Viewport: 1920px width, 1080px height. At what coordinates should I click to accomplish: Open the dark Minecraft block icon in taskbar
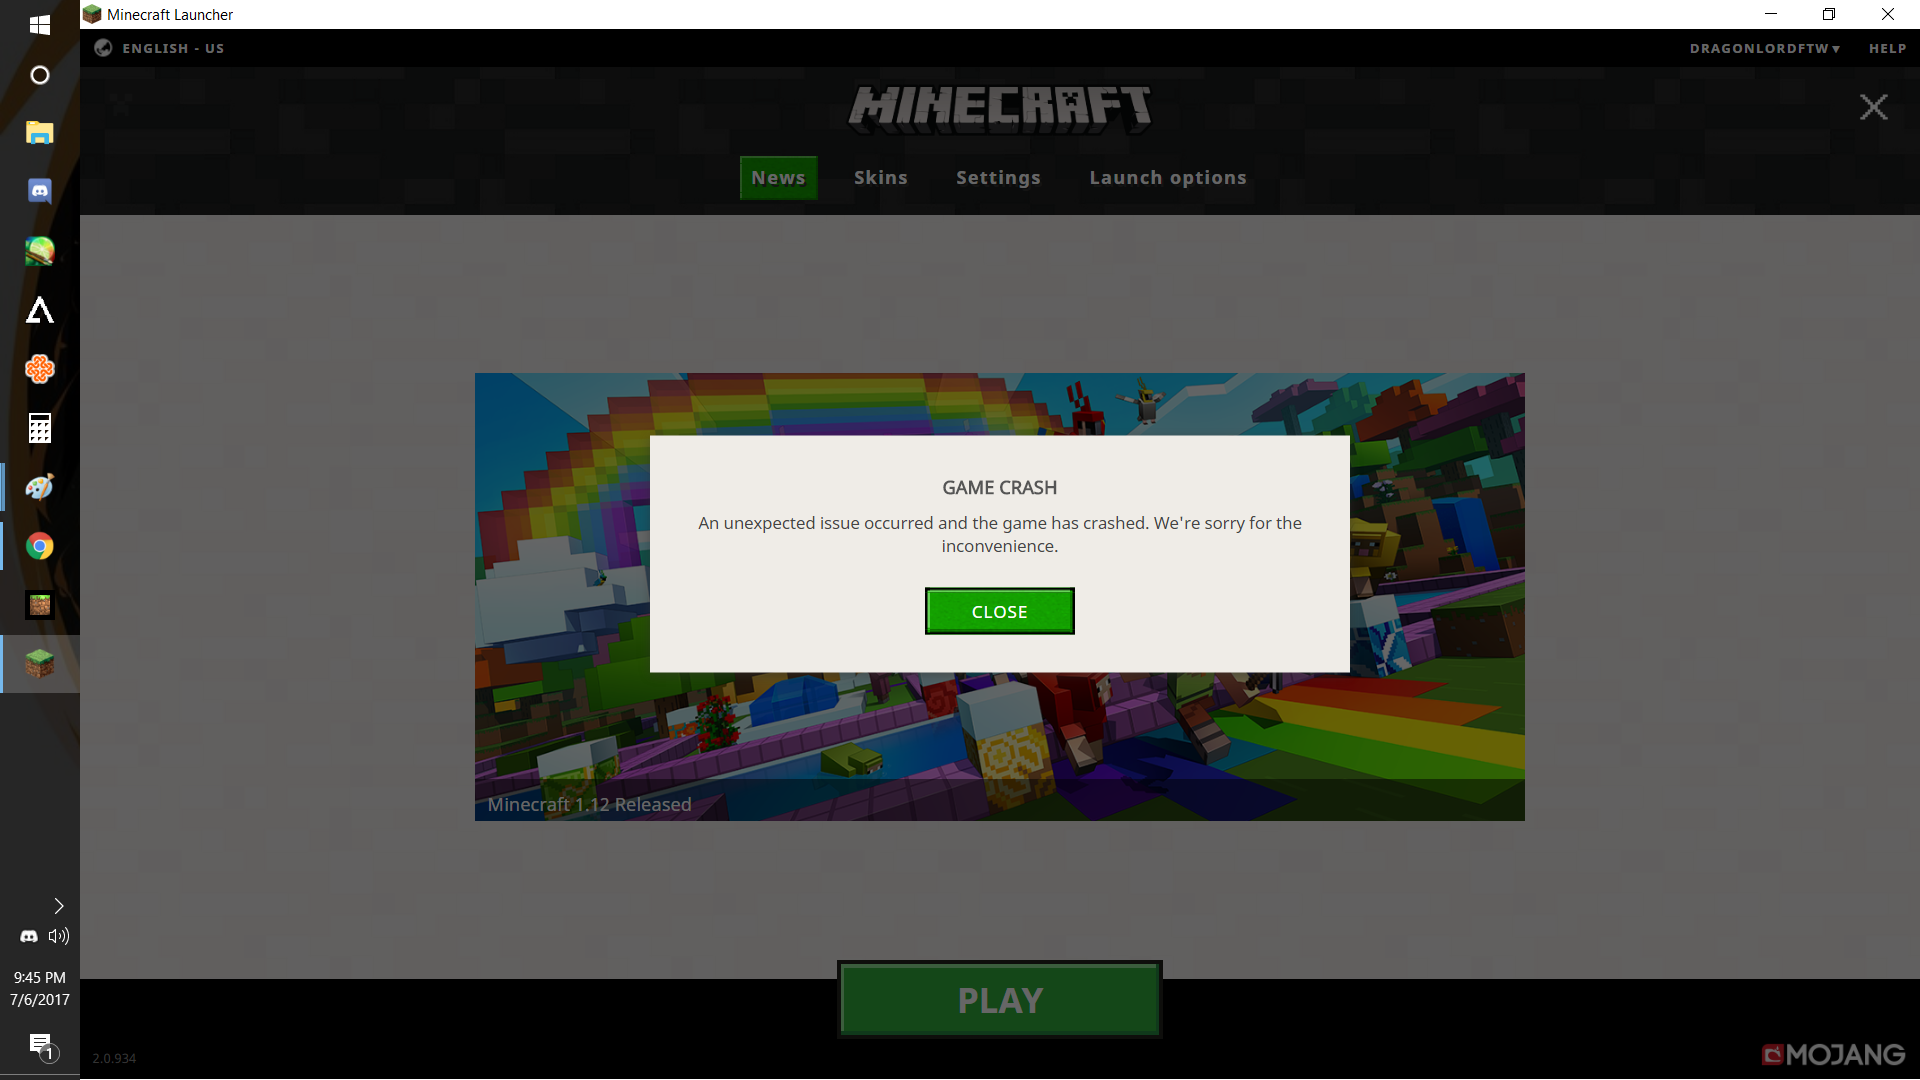pos(40,605)
